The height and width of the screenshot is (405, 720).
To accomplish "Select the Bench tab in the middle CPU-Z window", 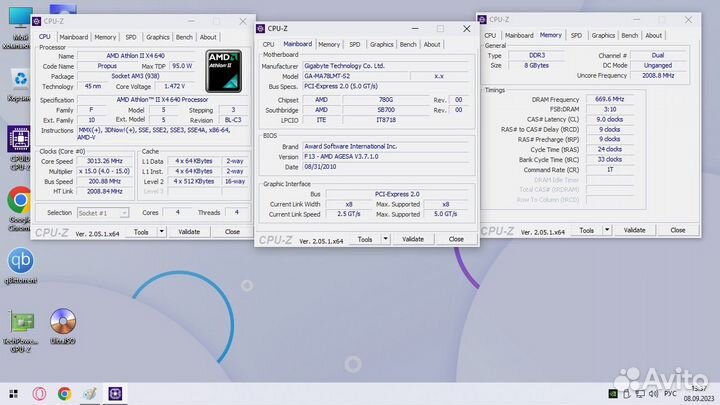I will [x=408, y=45].
